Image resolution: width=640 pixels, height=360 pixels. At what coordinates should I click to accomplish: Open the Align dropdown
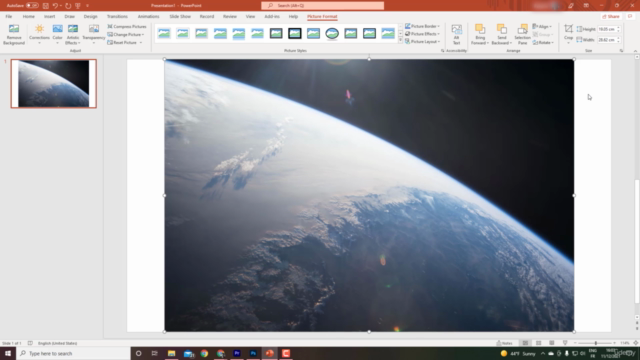coord(542,27)
